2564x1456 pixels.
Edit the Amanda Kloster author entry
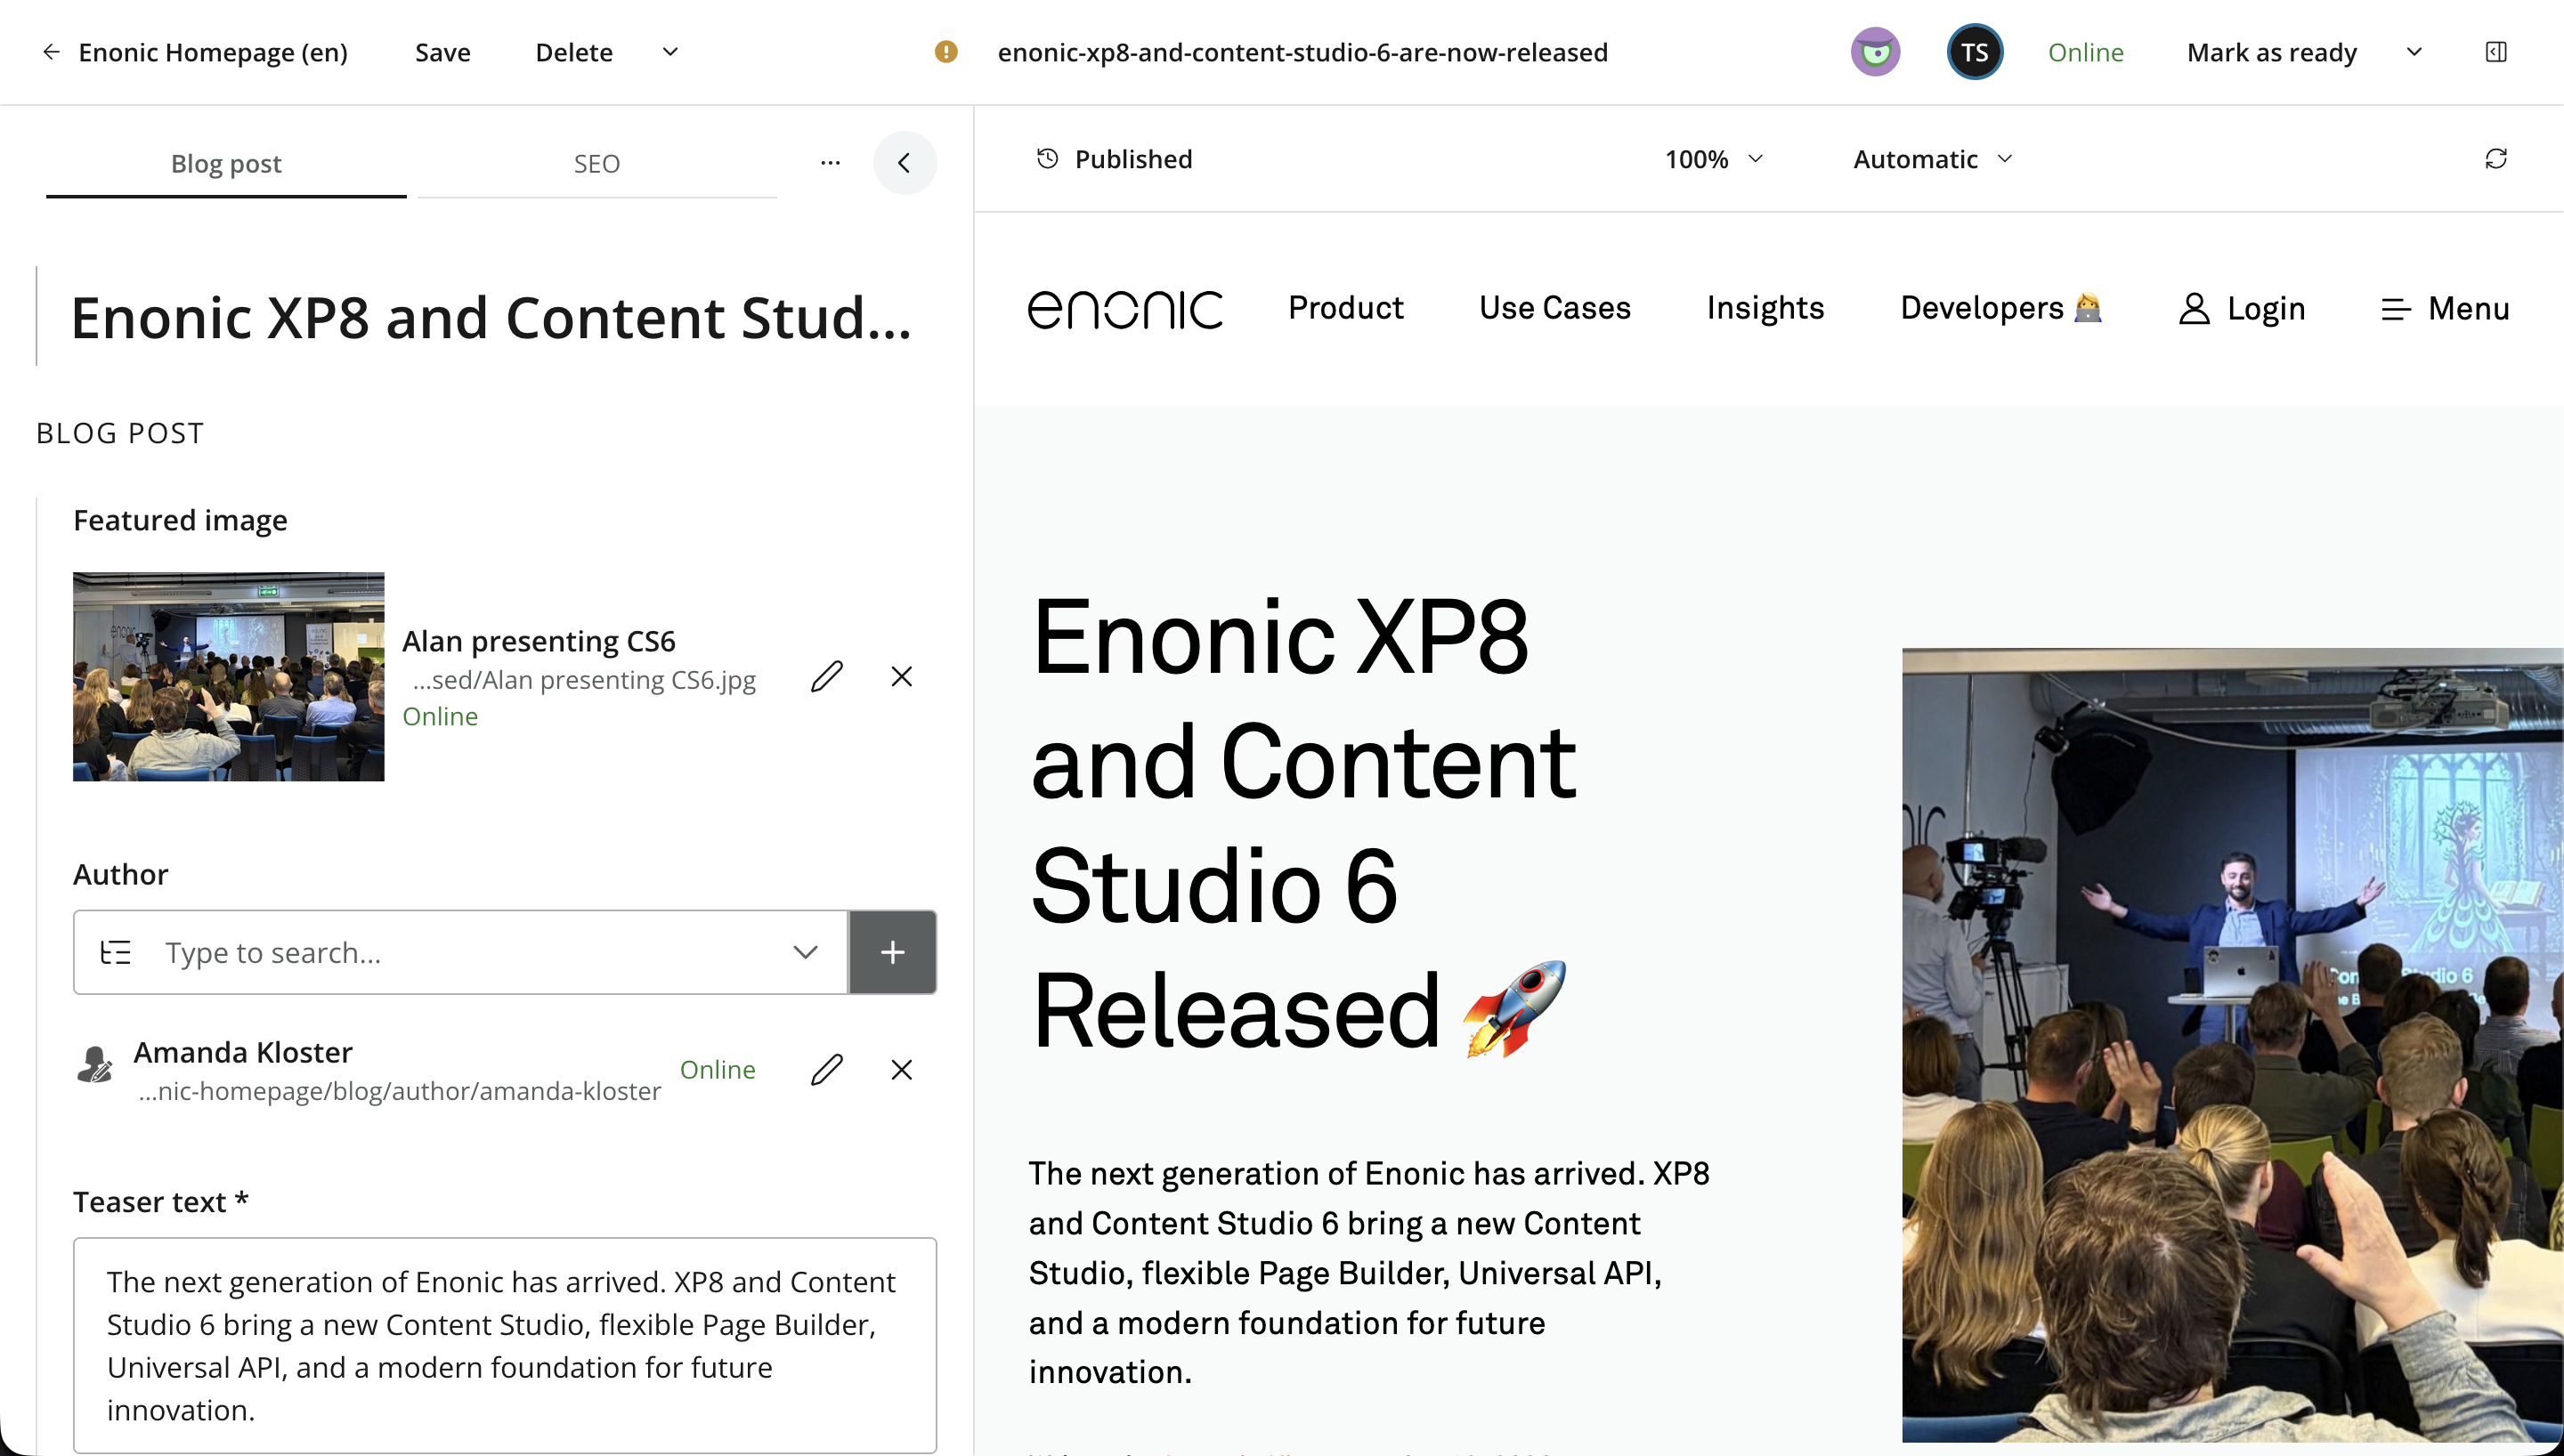826,1070
